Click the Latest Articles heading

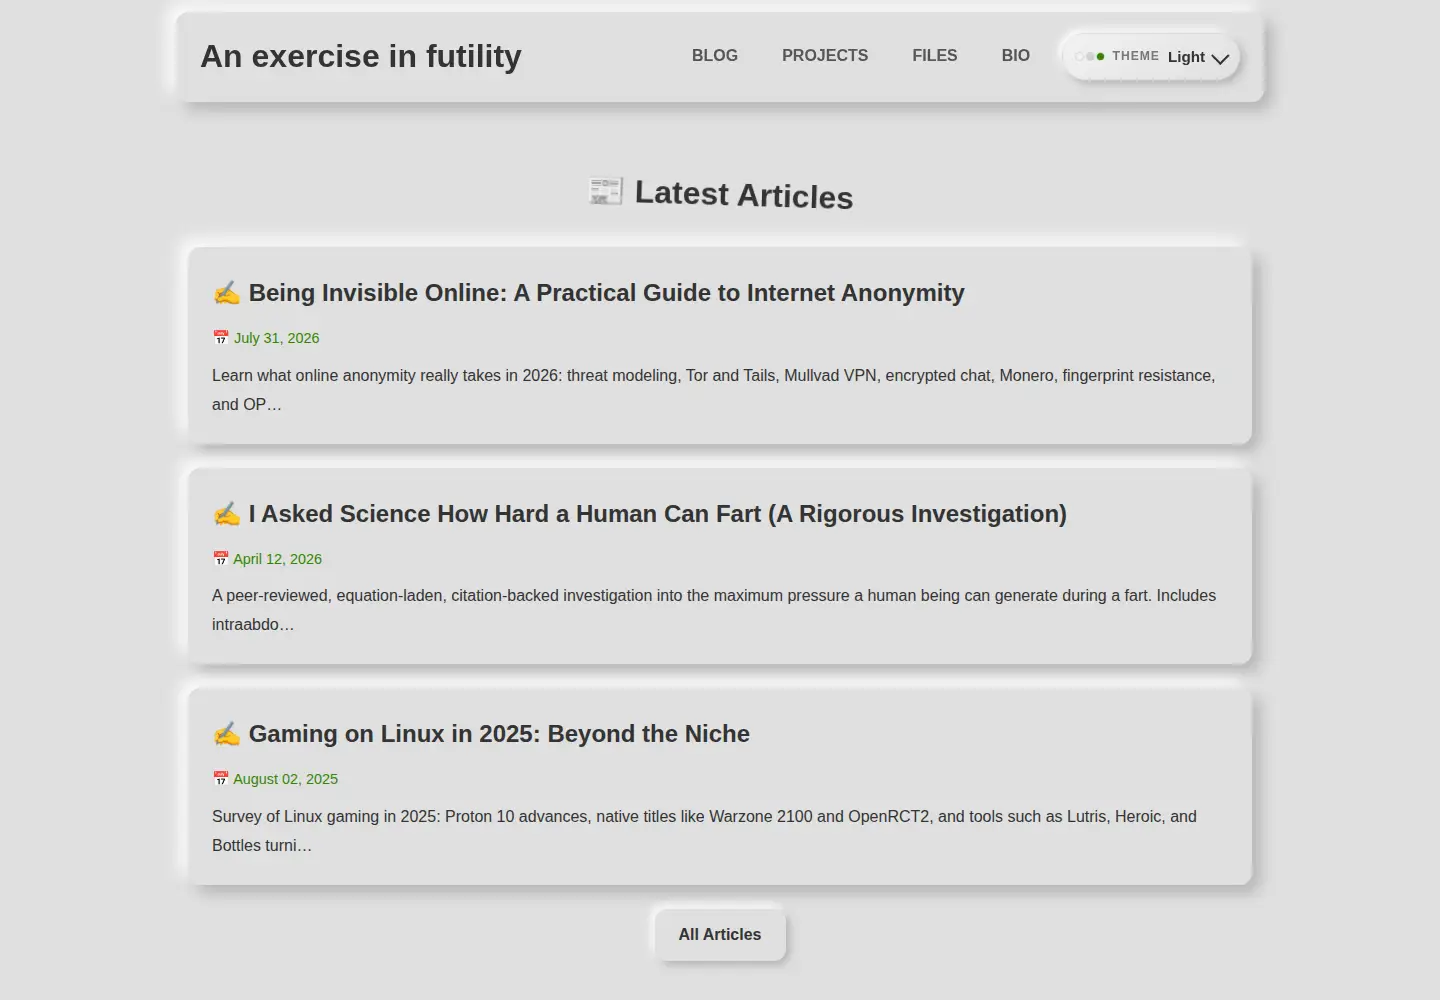pyautogui.click(x=744, y=194)
